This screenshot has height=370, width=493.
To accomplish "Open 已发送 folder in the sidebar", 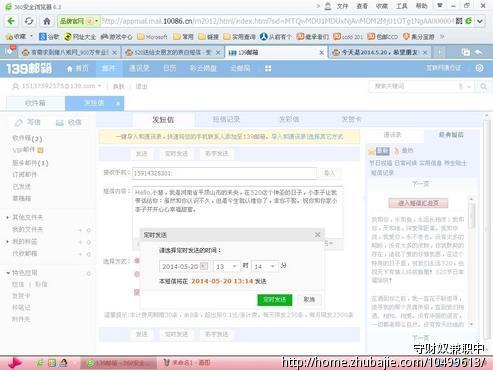I will (x=21, y=187).
